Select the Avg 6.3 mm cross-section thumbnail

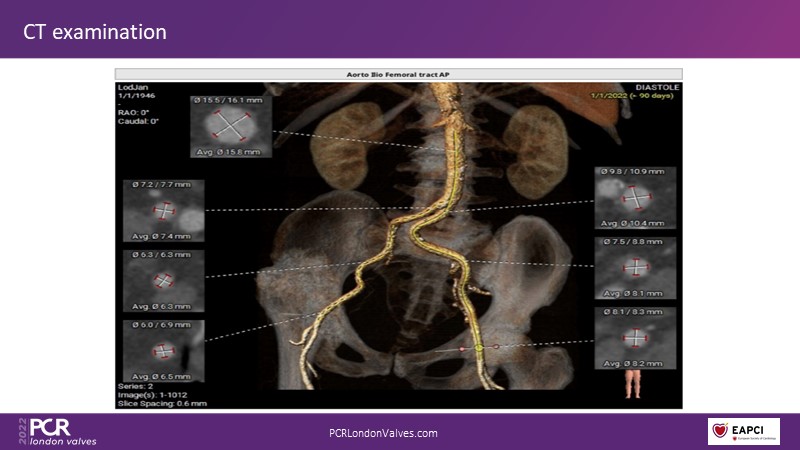coord(164,281)
